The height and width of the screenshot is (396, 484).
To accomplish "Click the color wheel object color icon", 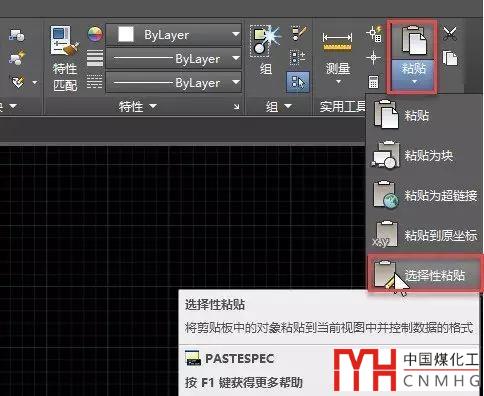I will pyautogui.click(x=95, y=34).
